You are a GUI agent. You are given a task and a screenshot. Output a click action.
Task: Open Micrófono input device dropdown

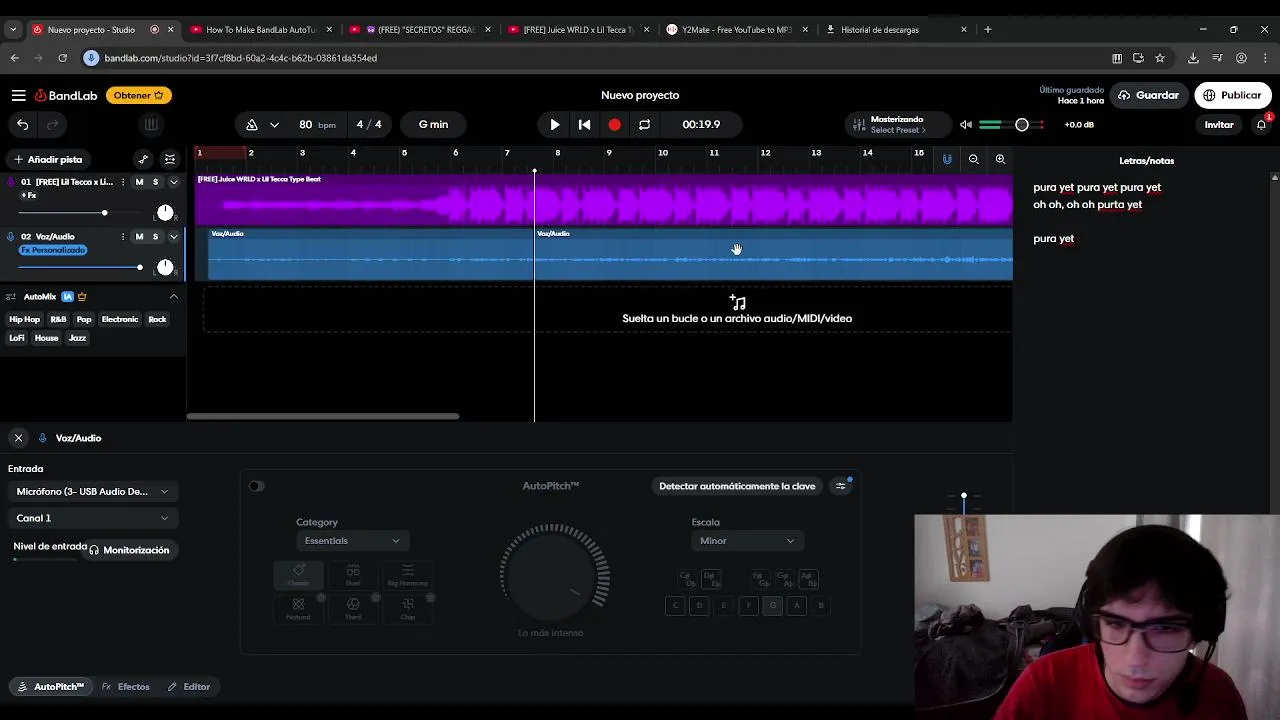coord(92,492)
